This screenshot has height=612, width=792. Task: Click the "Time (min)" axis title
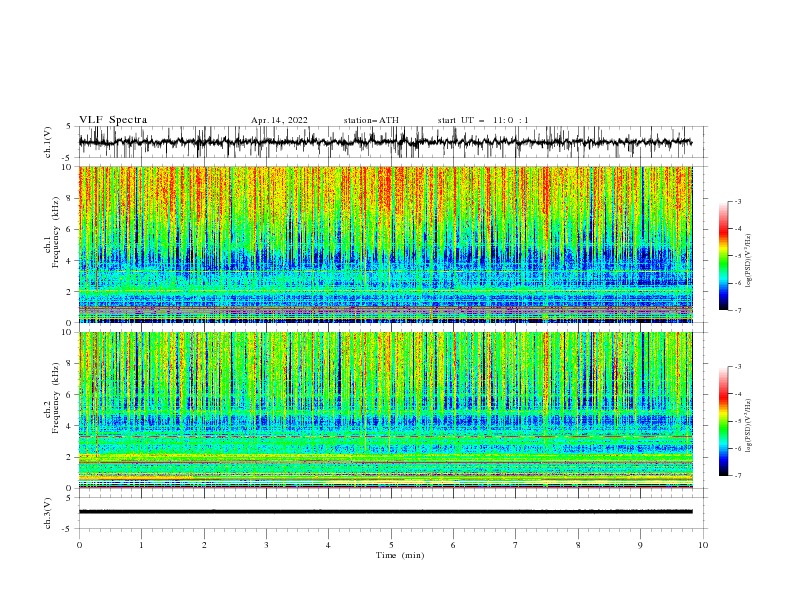[x=400, y=555]
